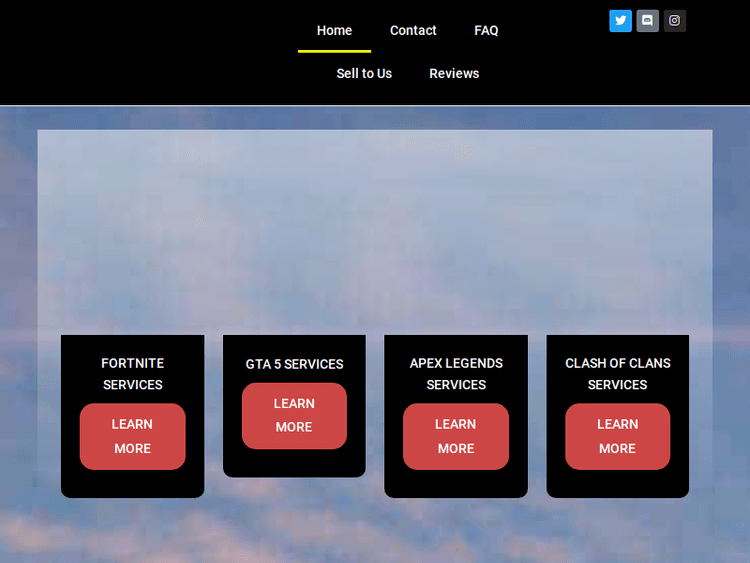The width and height of the screenshot is (750, 563).
Task: Go to the Home menu item
Action: pos(334,31)
